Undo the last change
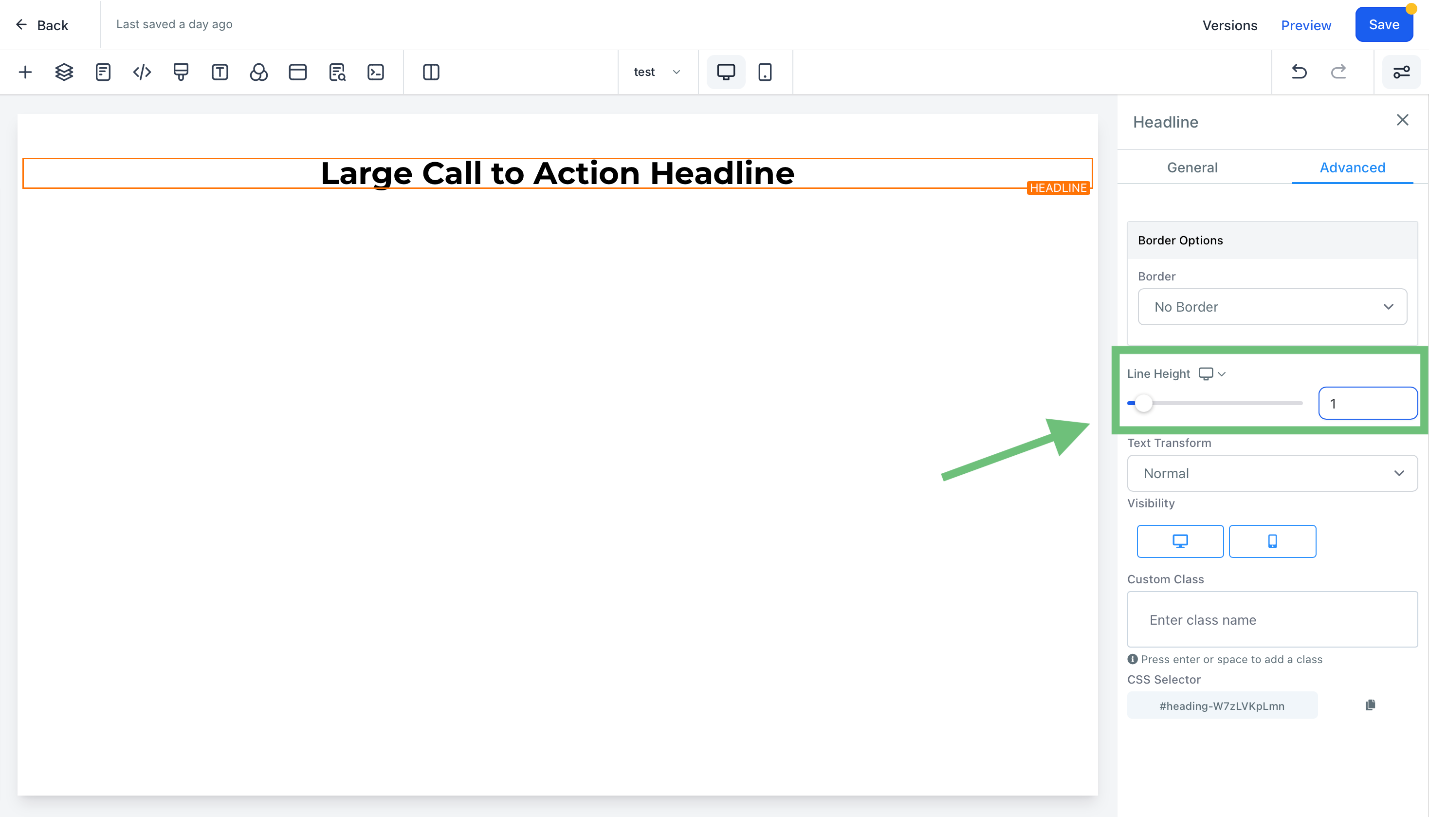1429x817 pixels. tap(1299, 72)
